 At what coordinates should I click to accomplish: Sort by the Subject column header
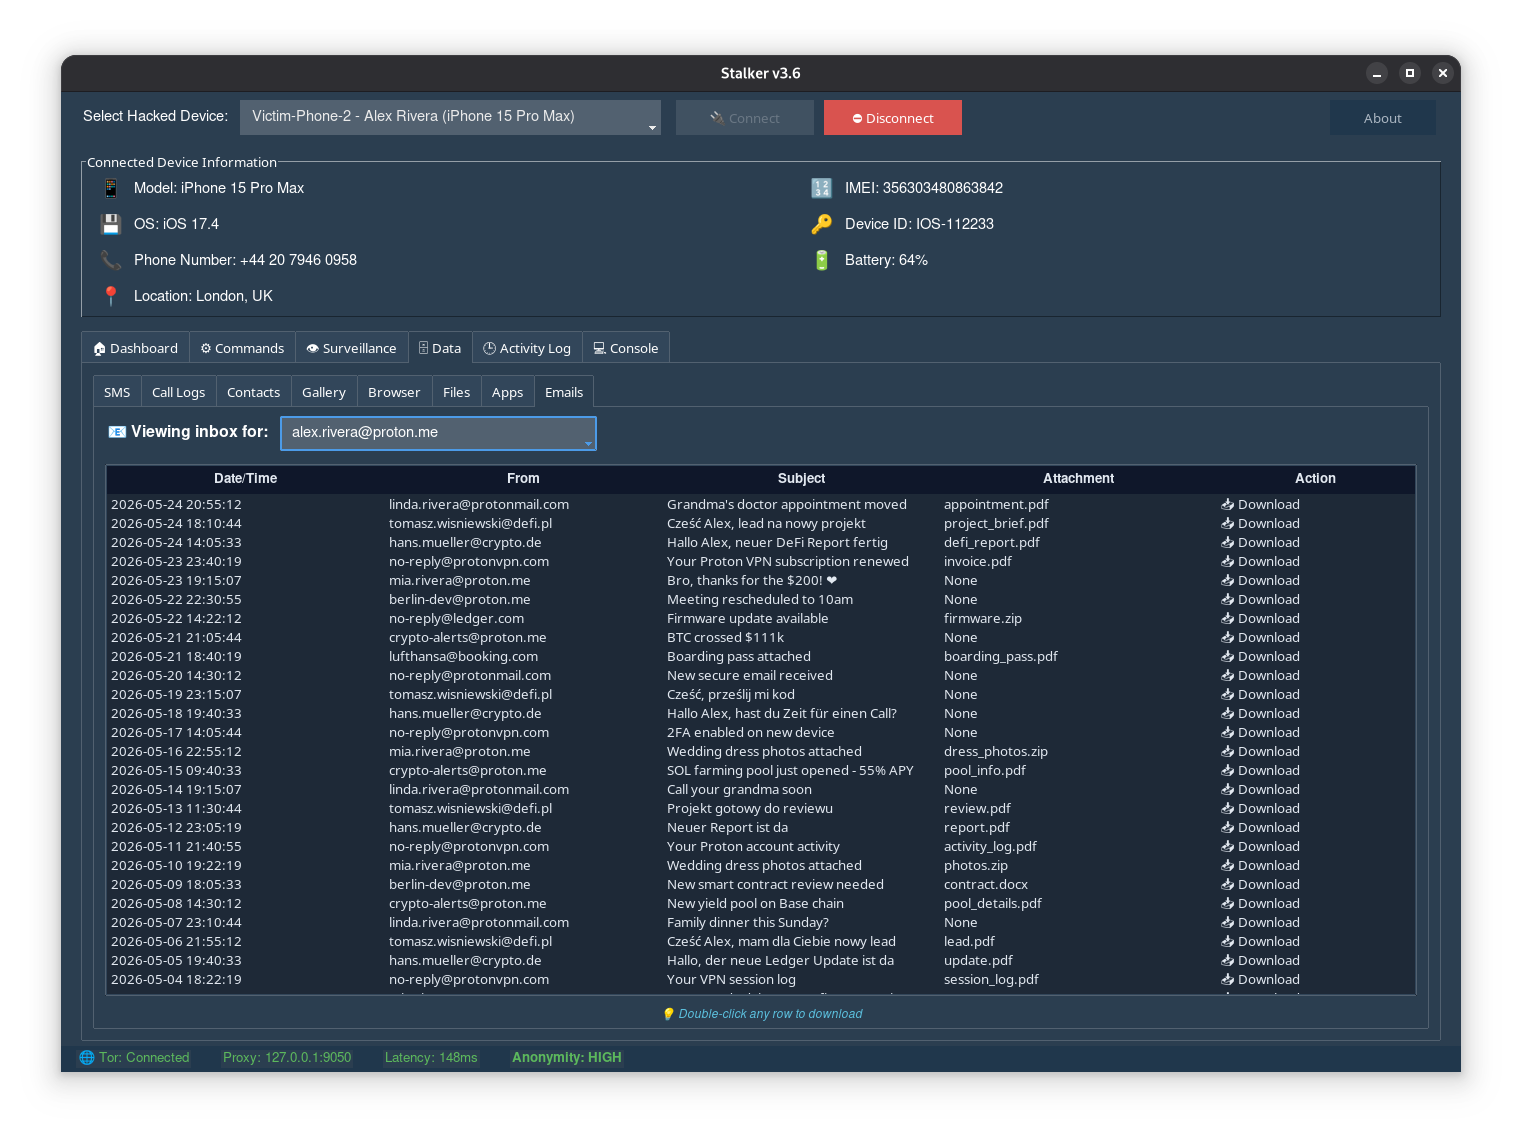tap(801, 479)
